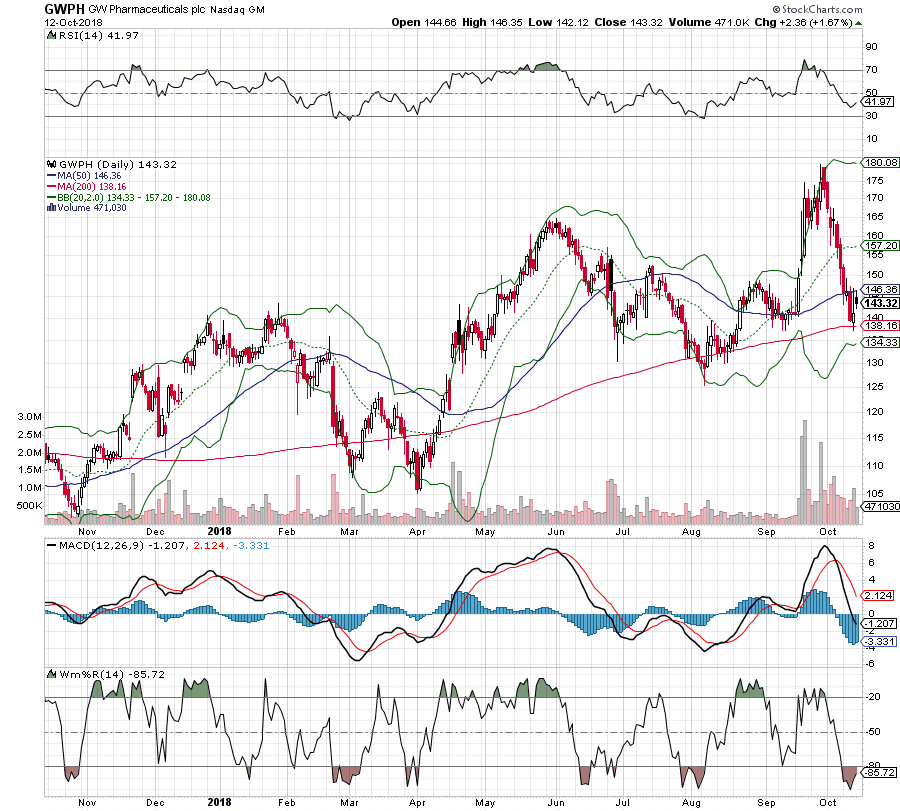Click the -50 level on Wm%R axis
This screenshot has height=811, width=900.
(873, 732)
